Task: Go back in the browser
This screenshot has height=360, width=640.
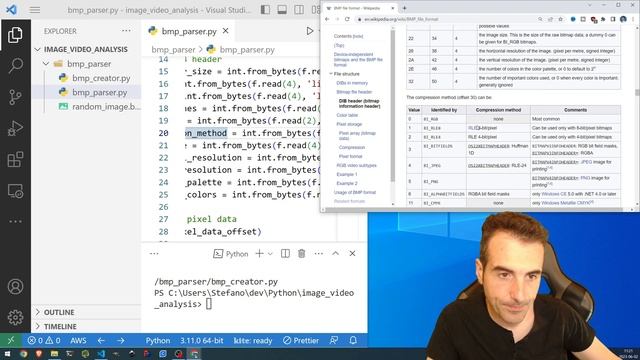Action: [x=327, y=19]
